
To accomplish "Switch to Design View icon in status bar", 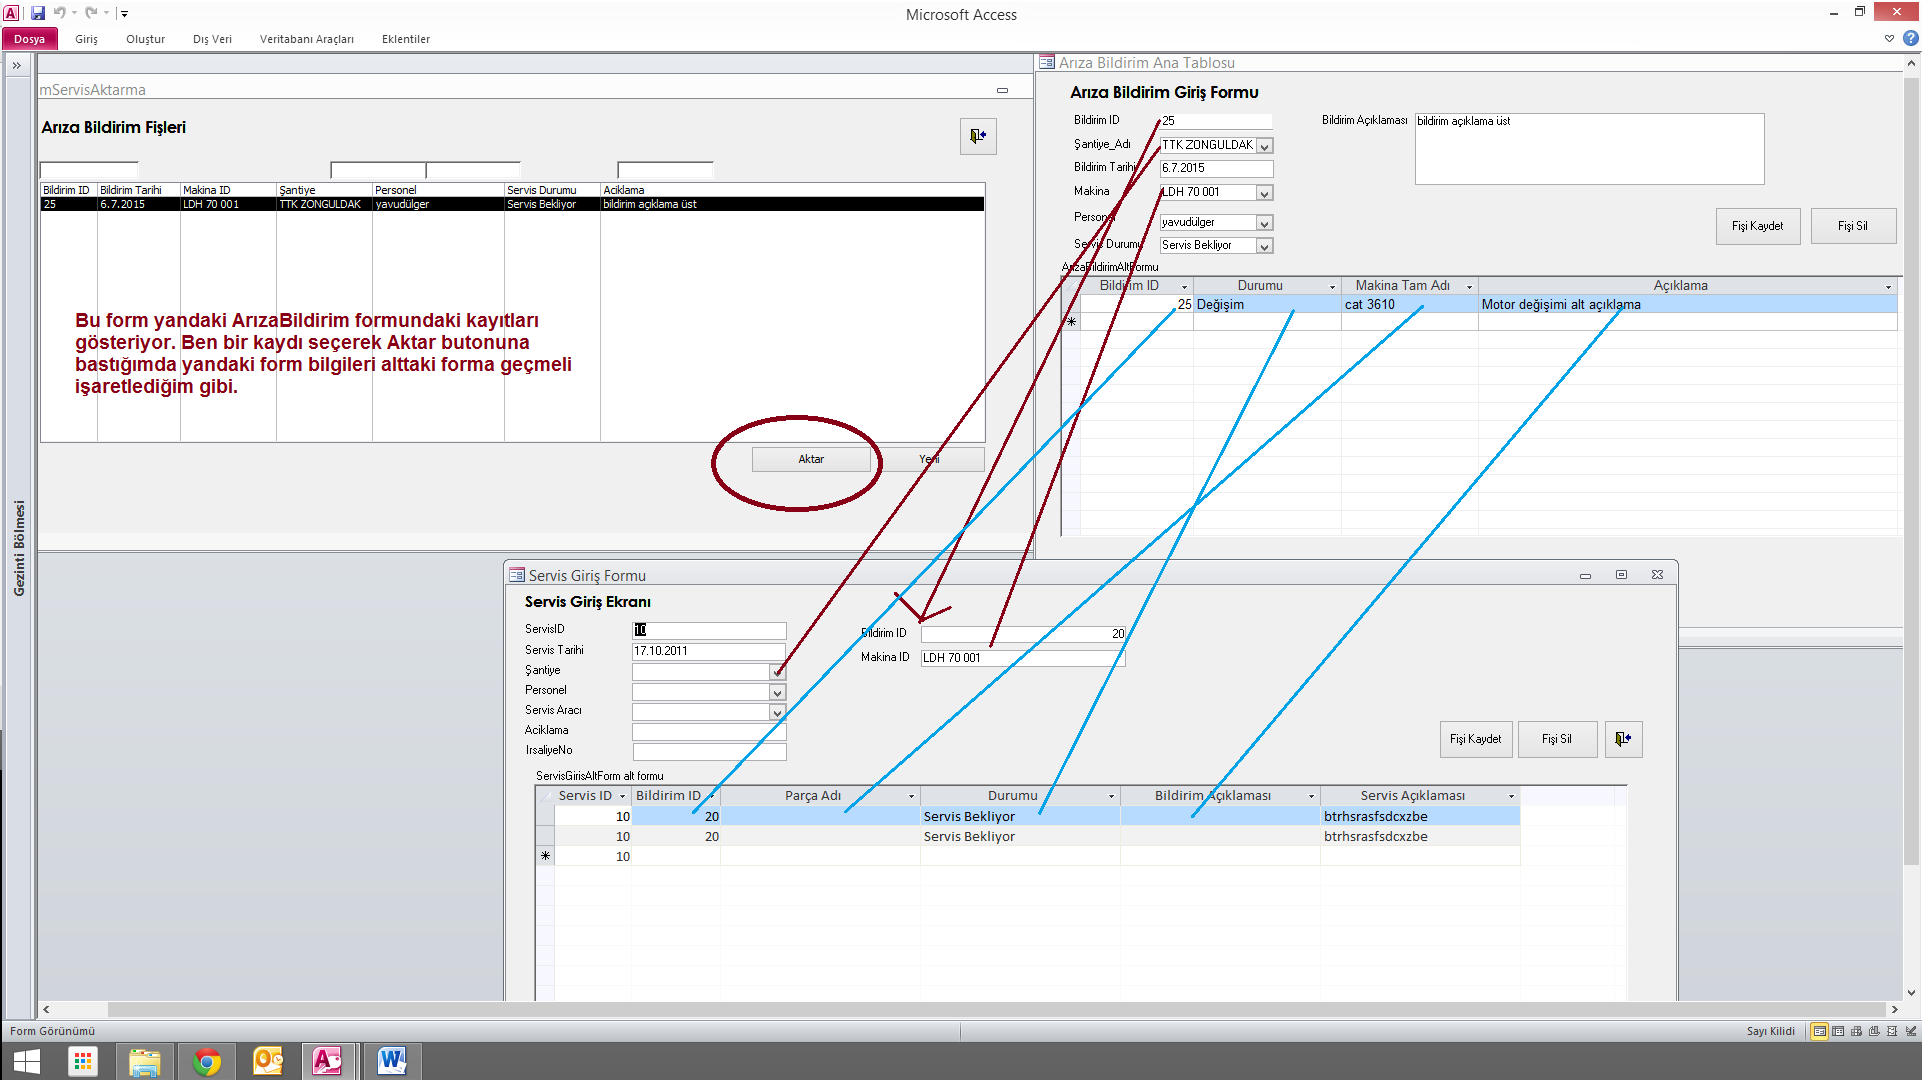I will (x=1911, y=1031).
